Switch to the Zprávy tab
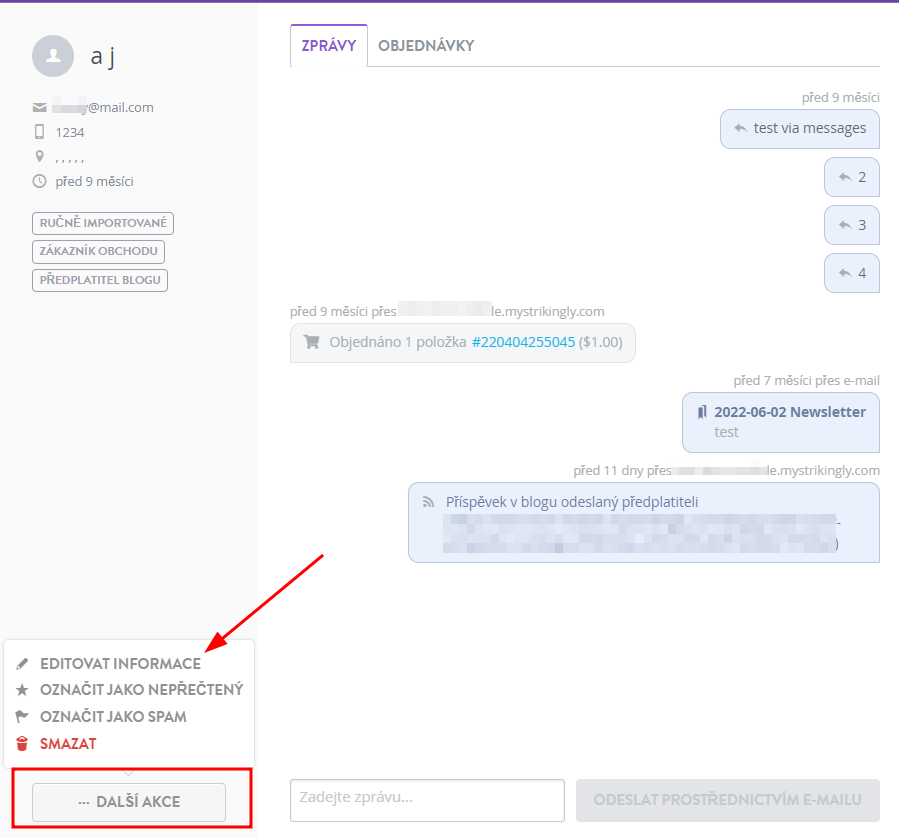This screenshot has width=899, height=838. pos(329,46)
